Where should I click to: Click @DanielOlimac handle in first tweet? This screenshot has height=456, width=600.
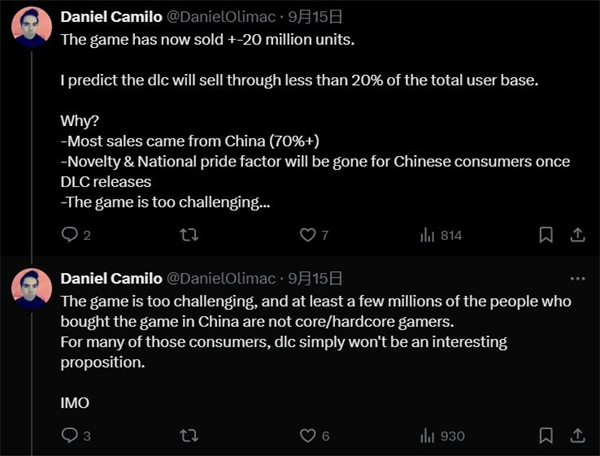[x=214, y=17]
